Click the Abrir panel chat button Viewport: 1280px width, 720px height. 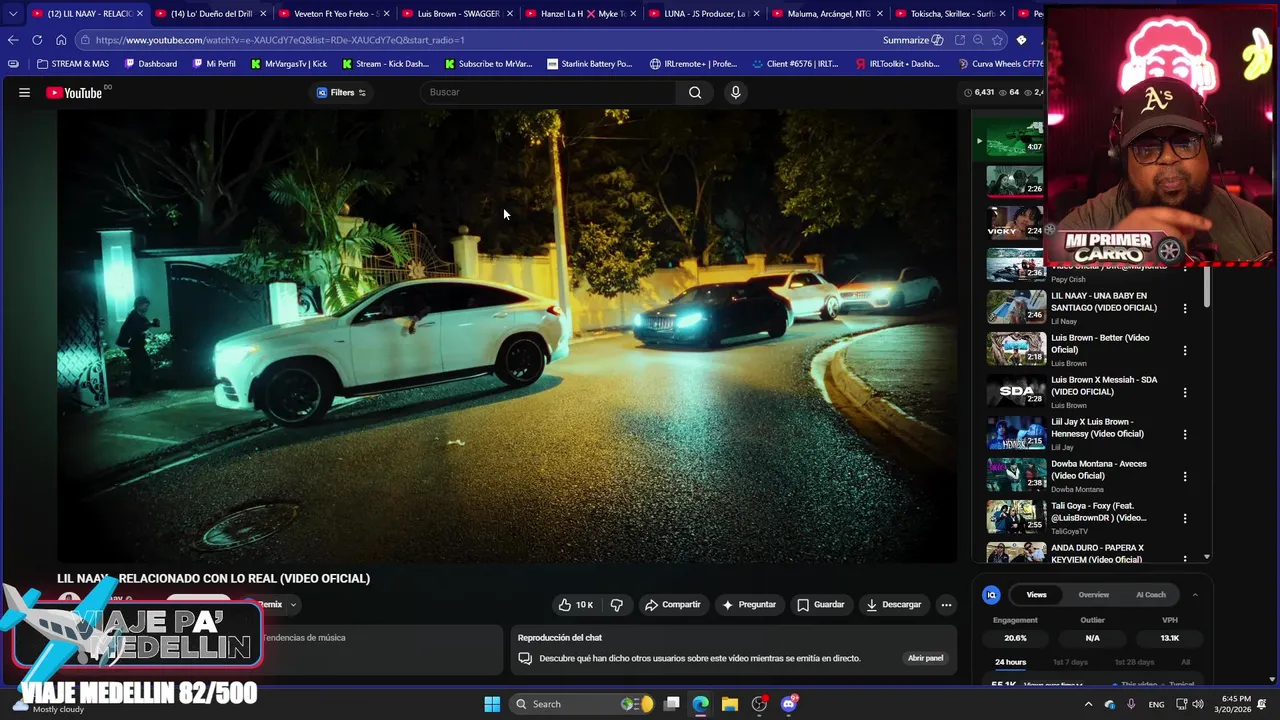pyautogui.click(x=925, y=658)
